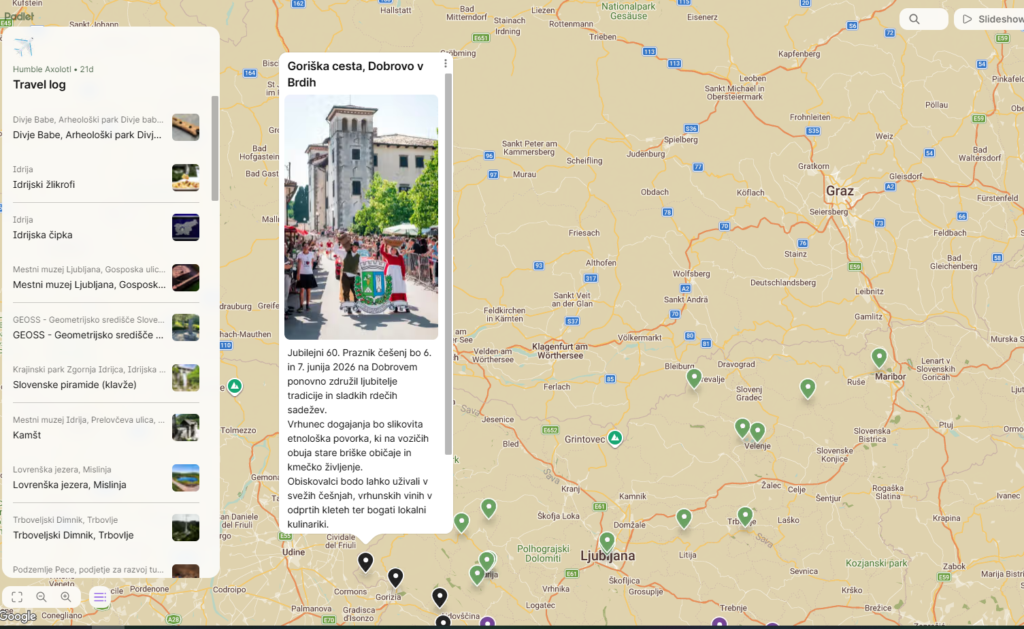Click the Lovrenška jezera lake thumbnail
The image size is (1024, 629).
coord(185,477)
